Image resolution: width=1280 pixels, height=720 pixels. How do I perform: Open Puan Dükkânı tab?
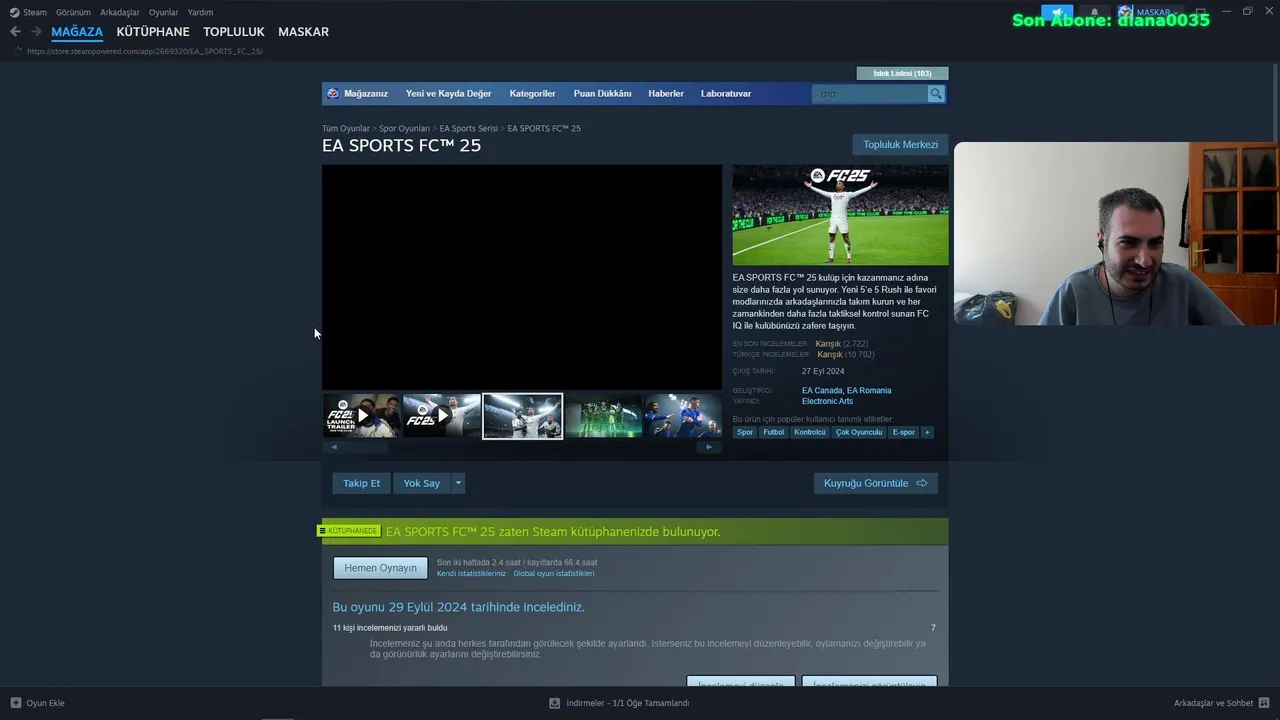tap(602, 94)
